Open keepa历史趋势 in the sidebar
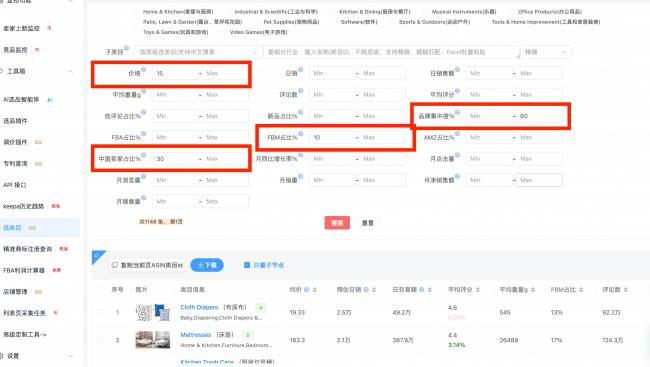This screenshot has width=650, height=367. click(x=23, y=206)
